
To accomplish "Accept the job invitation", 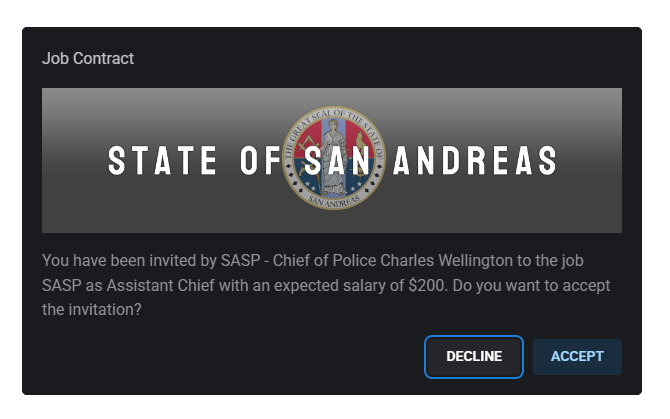I will pyautogui.click(x=577, y=357).
